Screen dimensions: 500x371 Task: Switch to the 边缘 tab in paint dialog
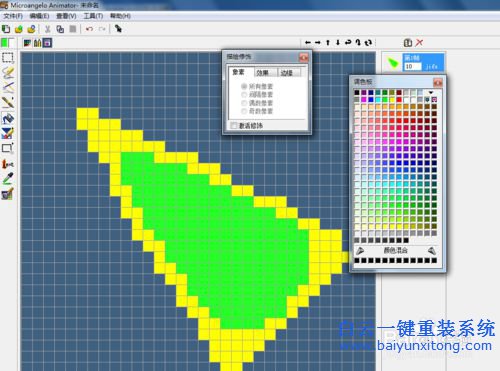tap(289, 72)
